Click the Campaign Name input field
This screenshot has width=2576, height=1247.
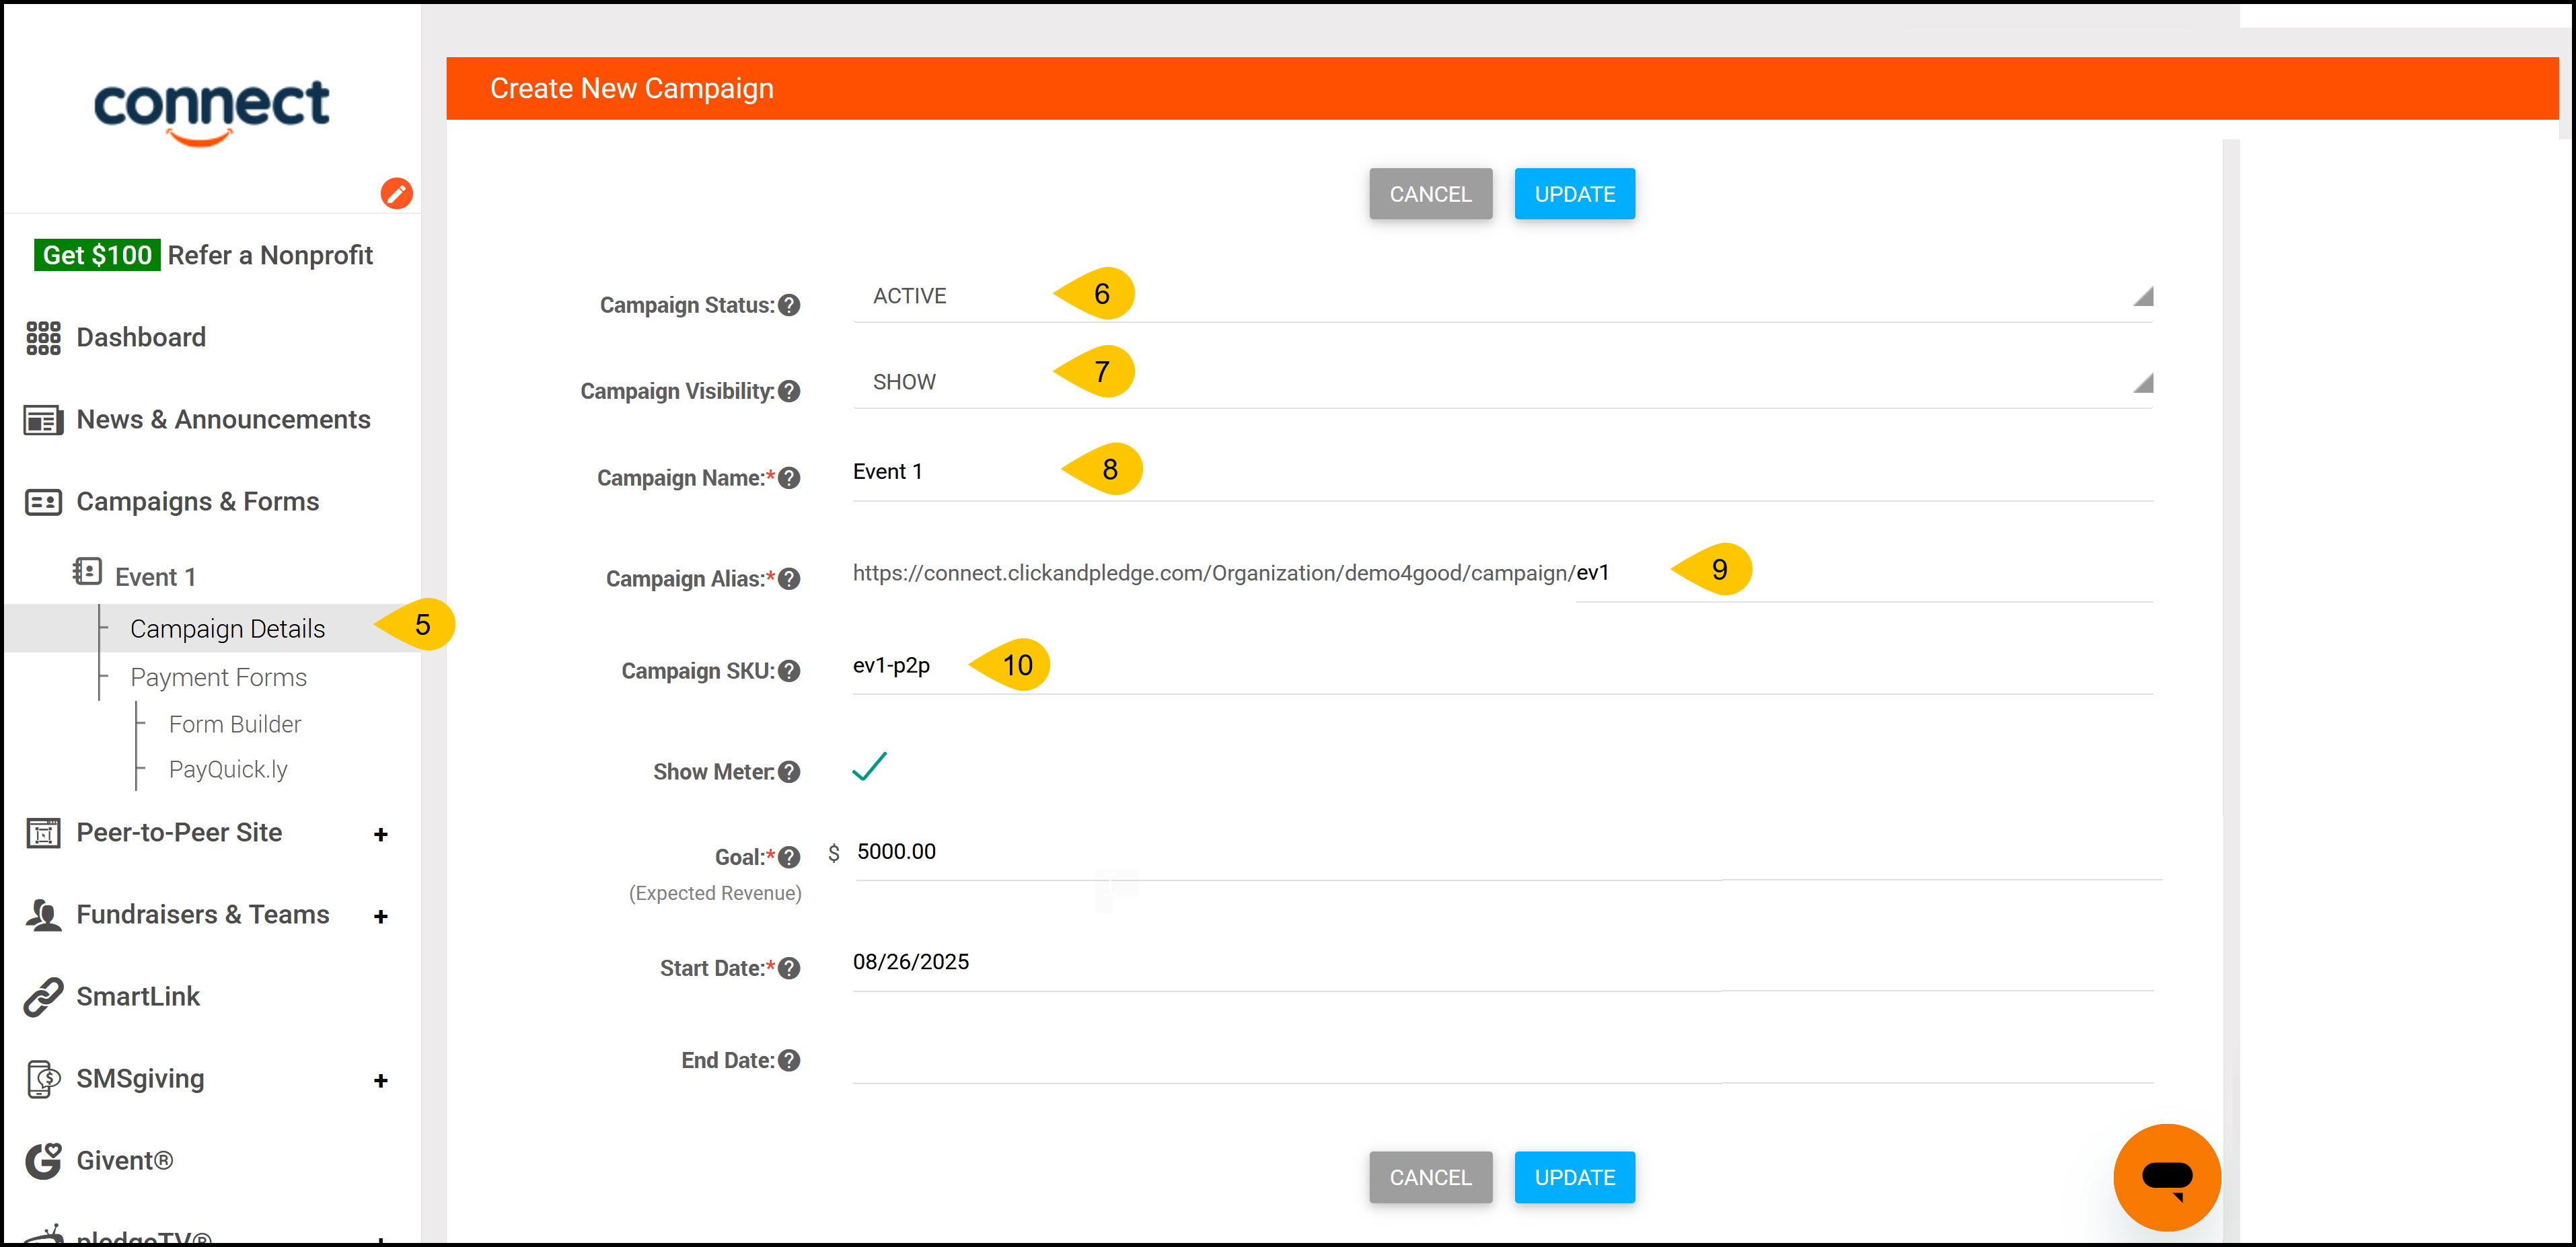pos(1502,472)
